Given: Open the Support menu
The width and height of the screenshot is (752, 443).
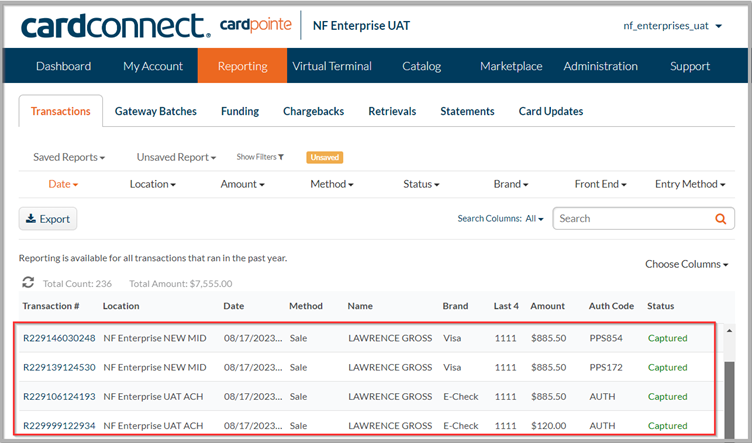Looking at the screenshot, I should [690, 66].
